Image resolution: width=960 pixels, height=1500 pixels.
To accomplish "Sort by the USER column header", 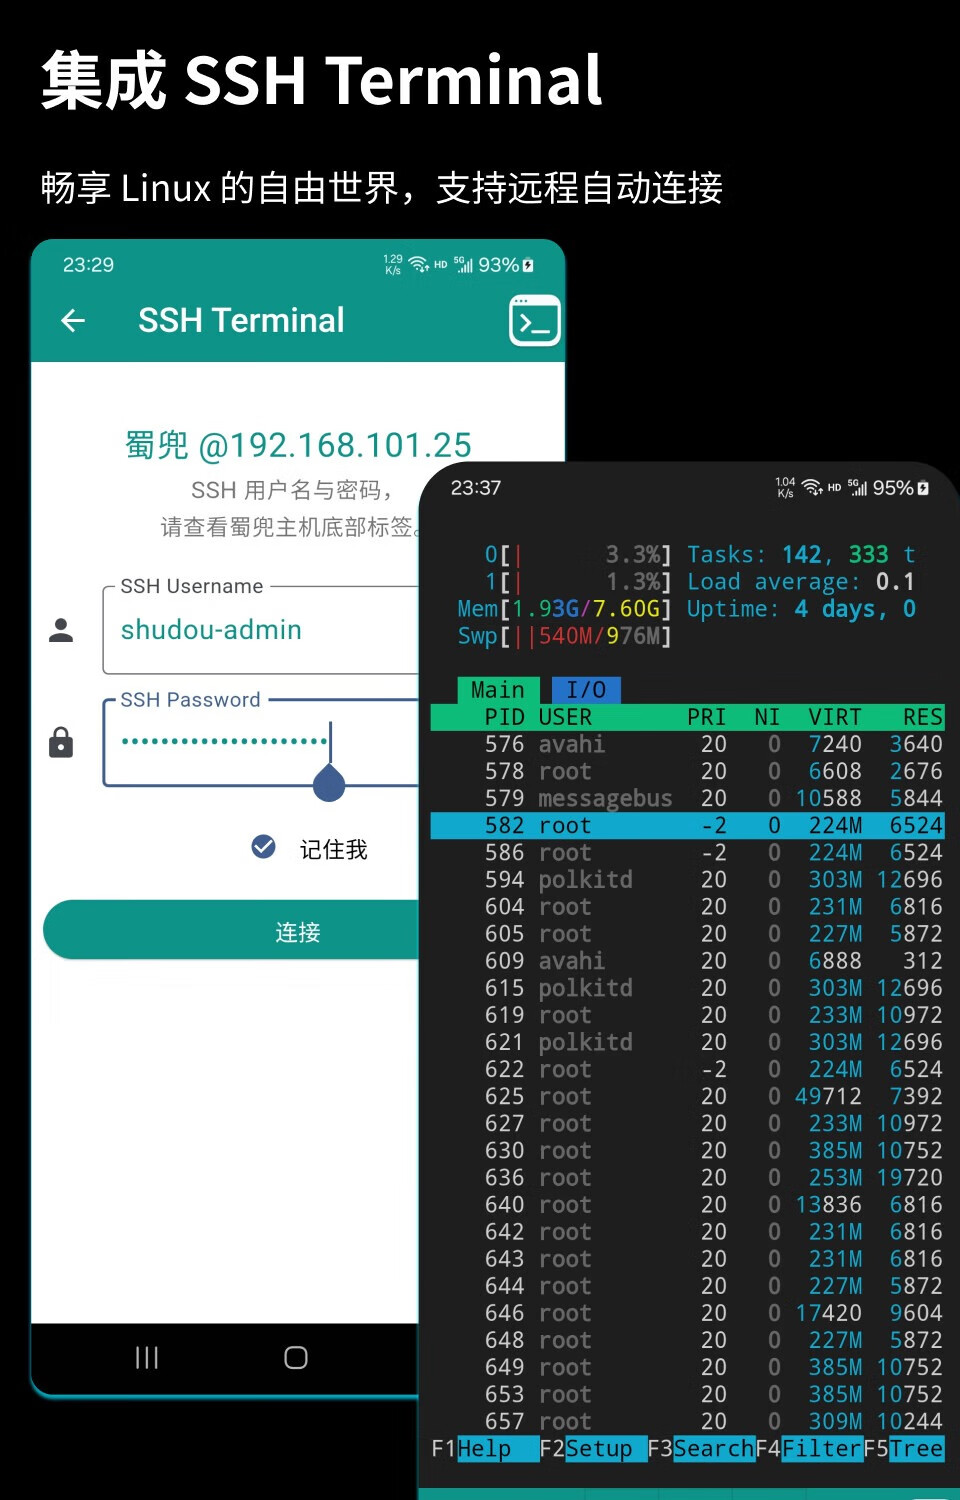I will (x=565, y=717).
